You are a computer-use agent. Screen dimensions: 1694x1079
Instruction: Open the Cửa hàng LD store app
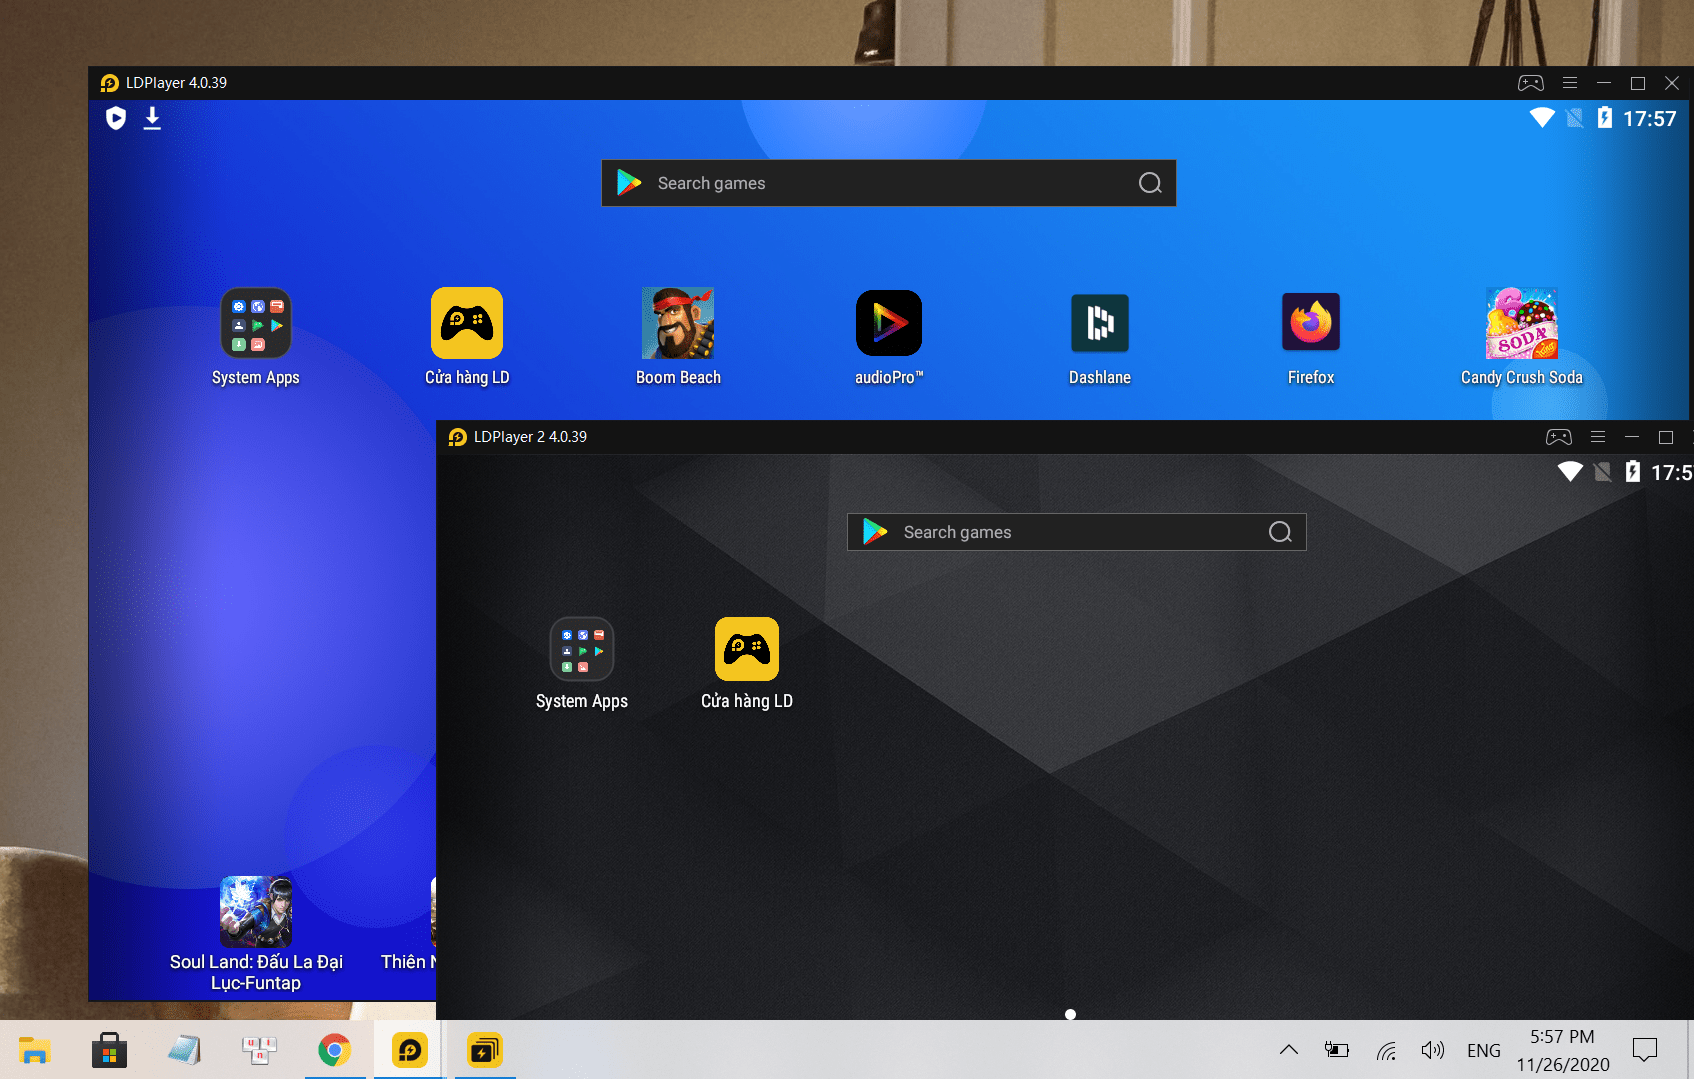click(466, 323)
